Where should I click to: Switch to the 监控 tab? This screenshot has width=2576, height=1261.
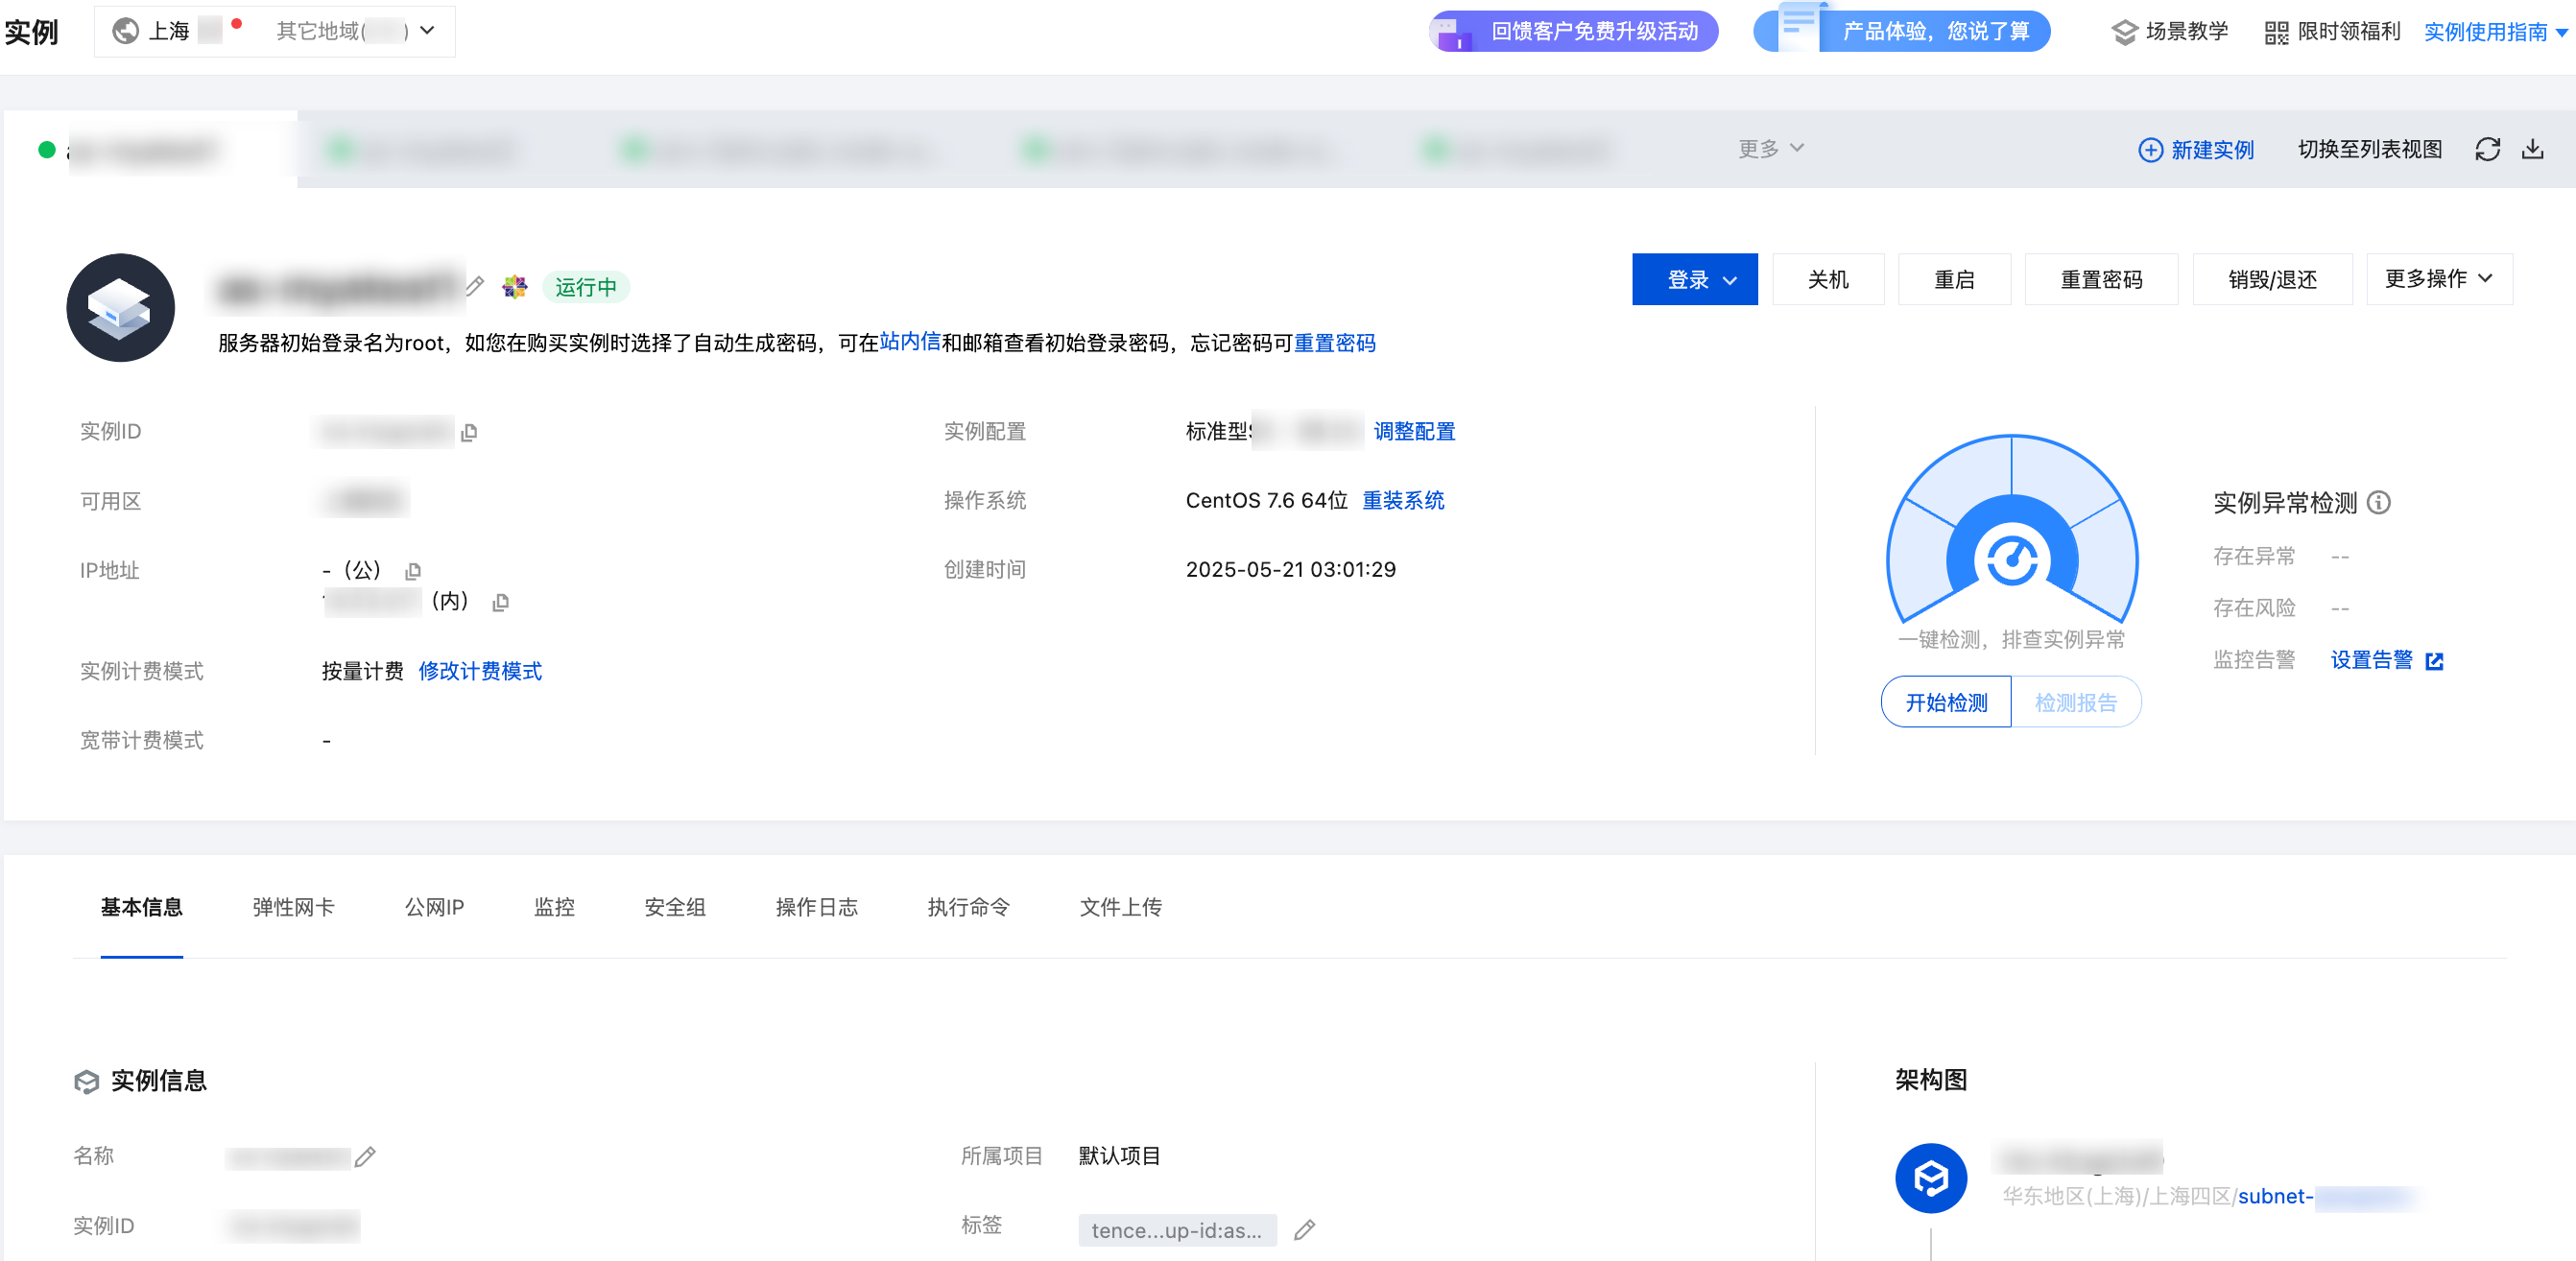554,907
